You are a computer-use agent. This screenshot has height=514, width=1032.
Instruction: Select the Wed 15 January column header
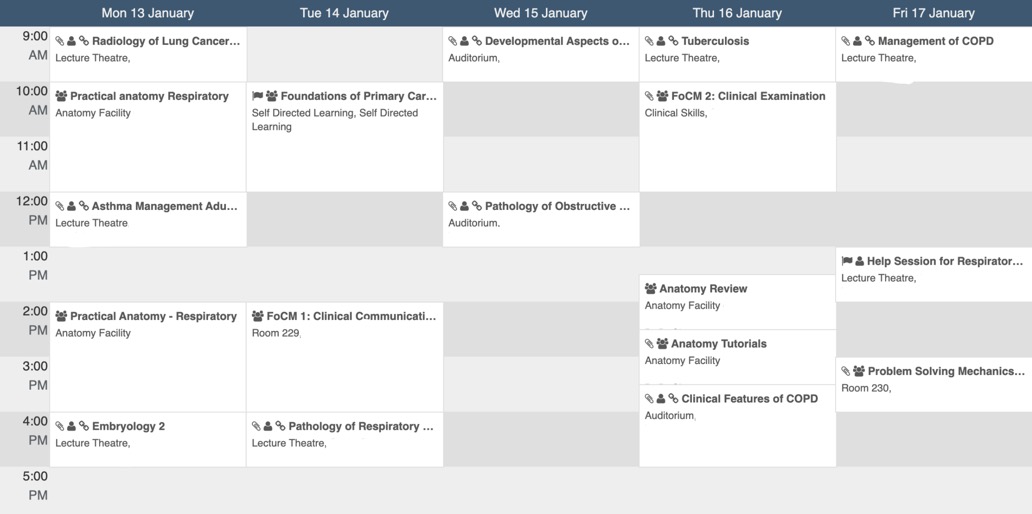point(541,13)
